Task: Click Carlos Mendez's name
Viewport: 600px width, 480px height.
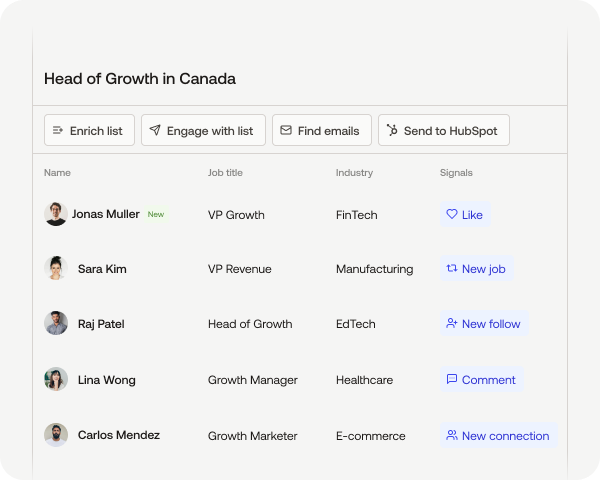Action: (118, 436)
